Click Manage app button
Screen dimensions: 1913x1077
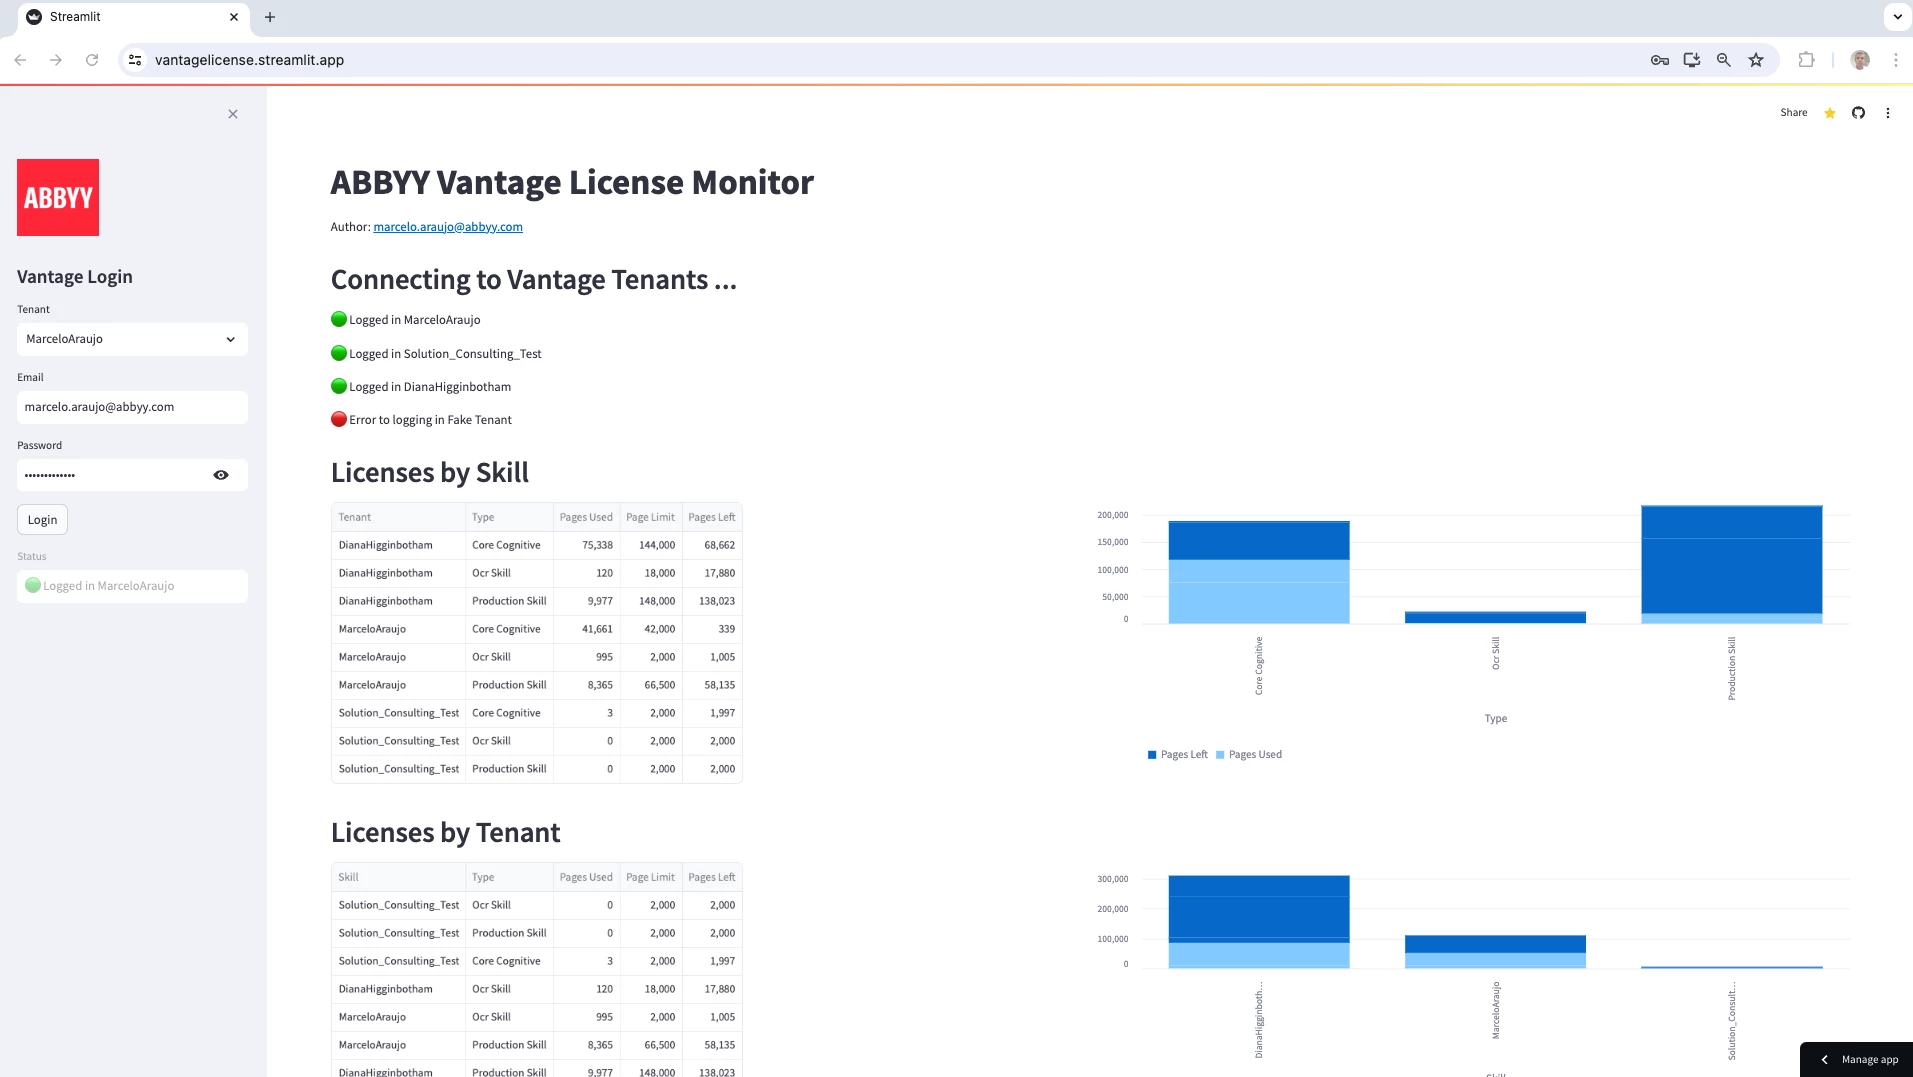[1857, 1060]
